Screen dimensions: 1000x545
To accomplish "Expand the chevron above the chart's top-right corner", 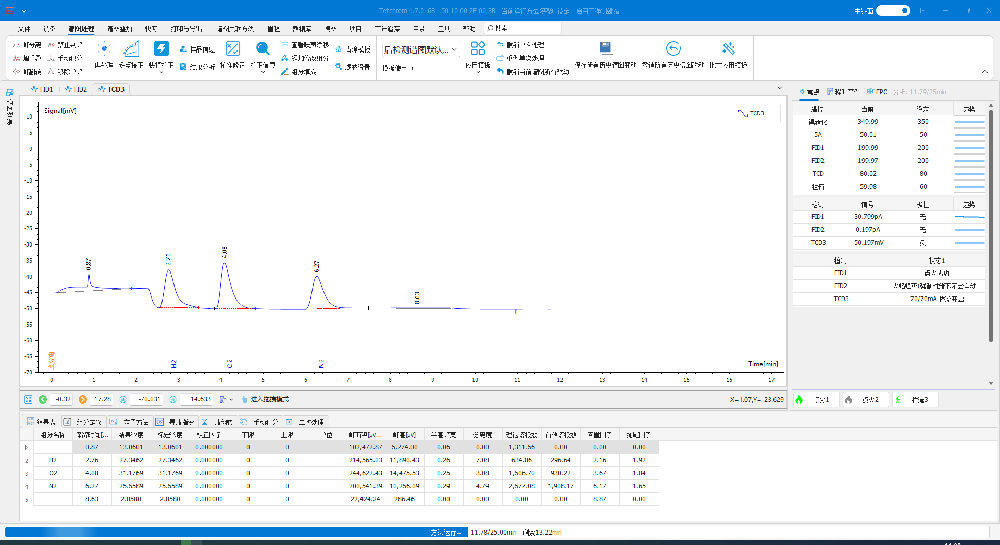I will [779, 88].
